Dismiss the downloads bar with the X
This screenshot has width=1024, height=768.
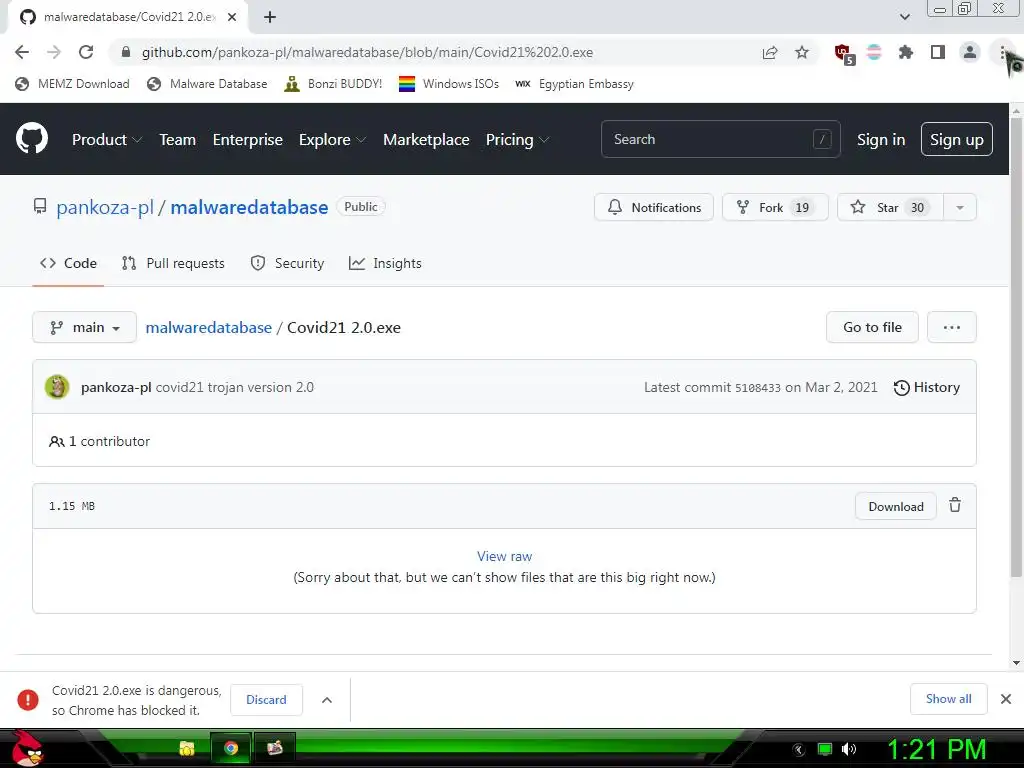click(1006, 699)
